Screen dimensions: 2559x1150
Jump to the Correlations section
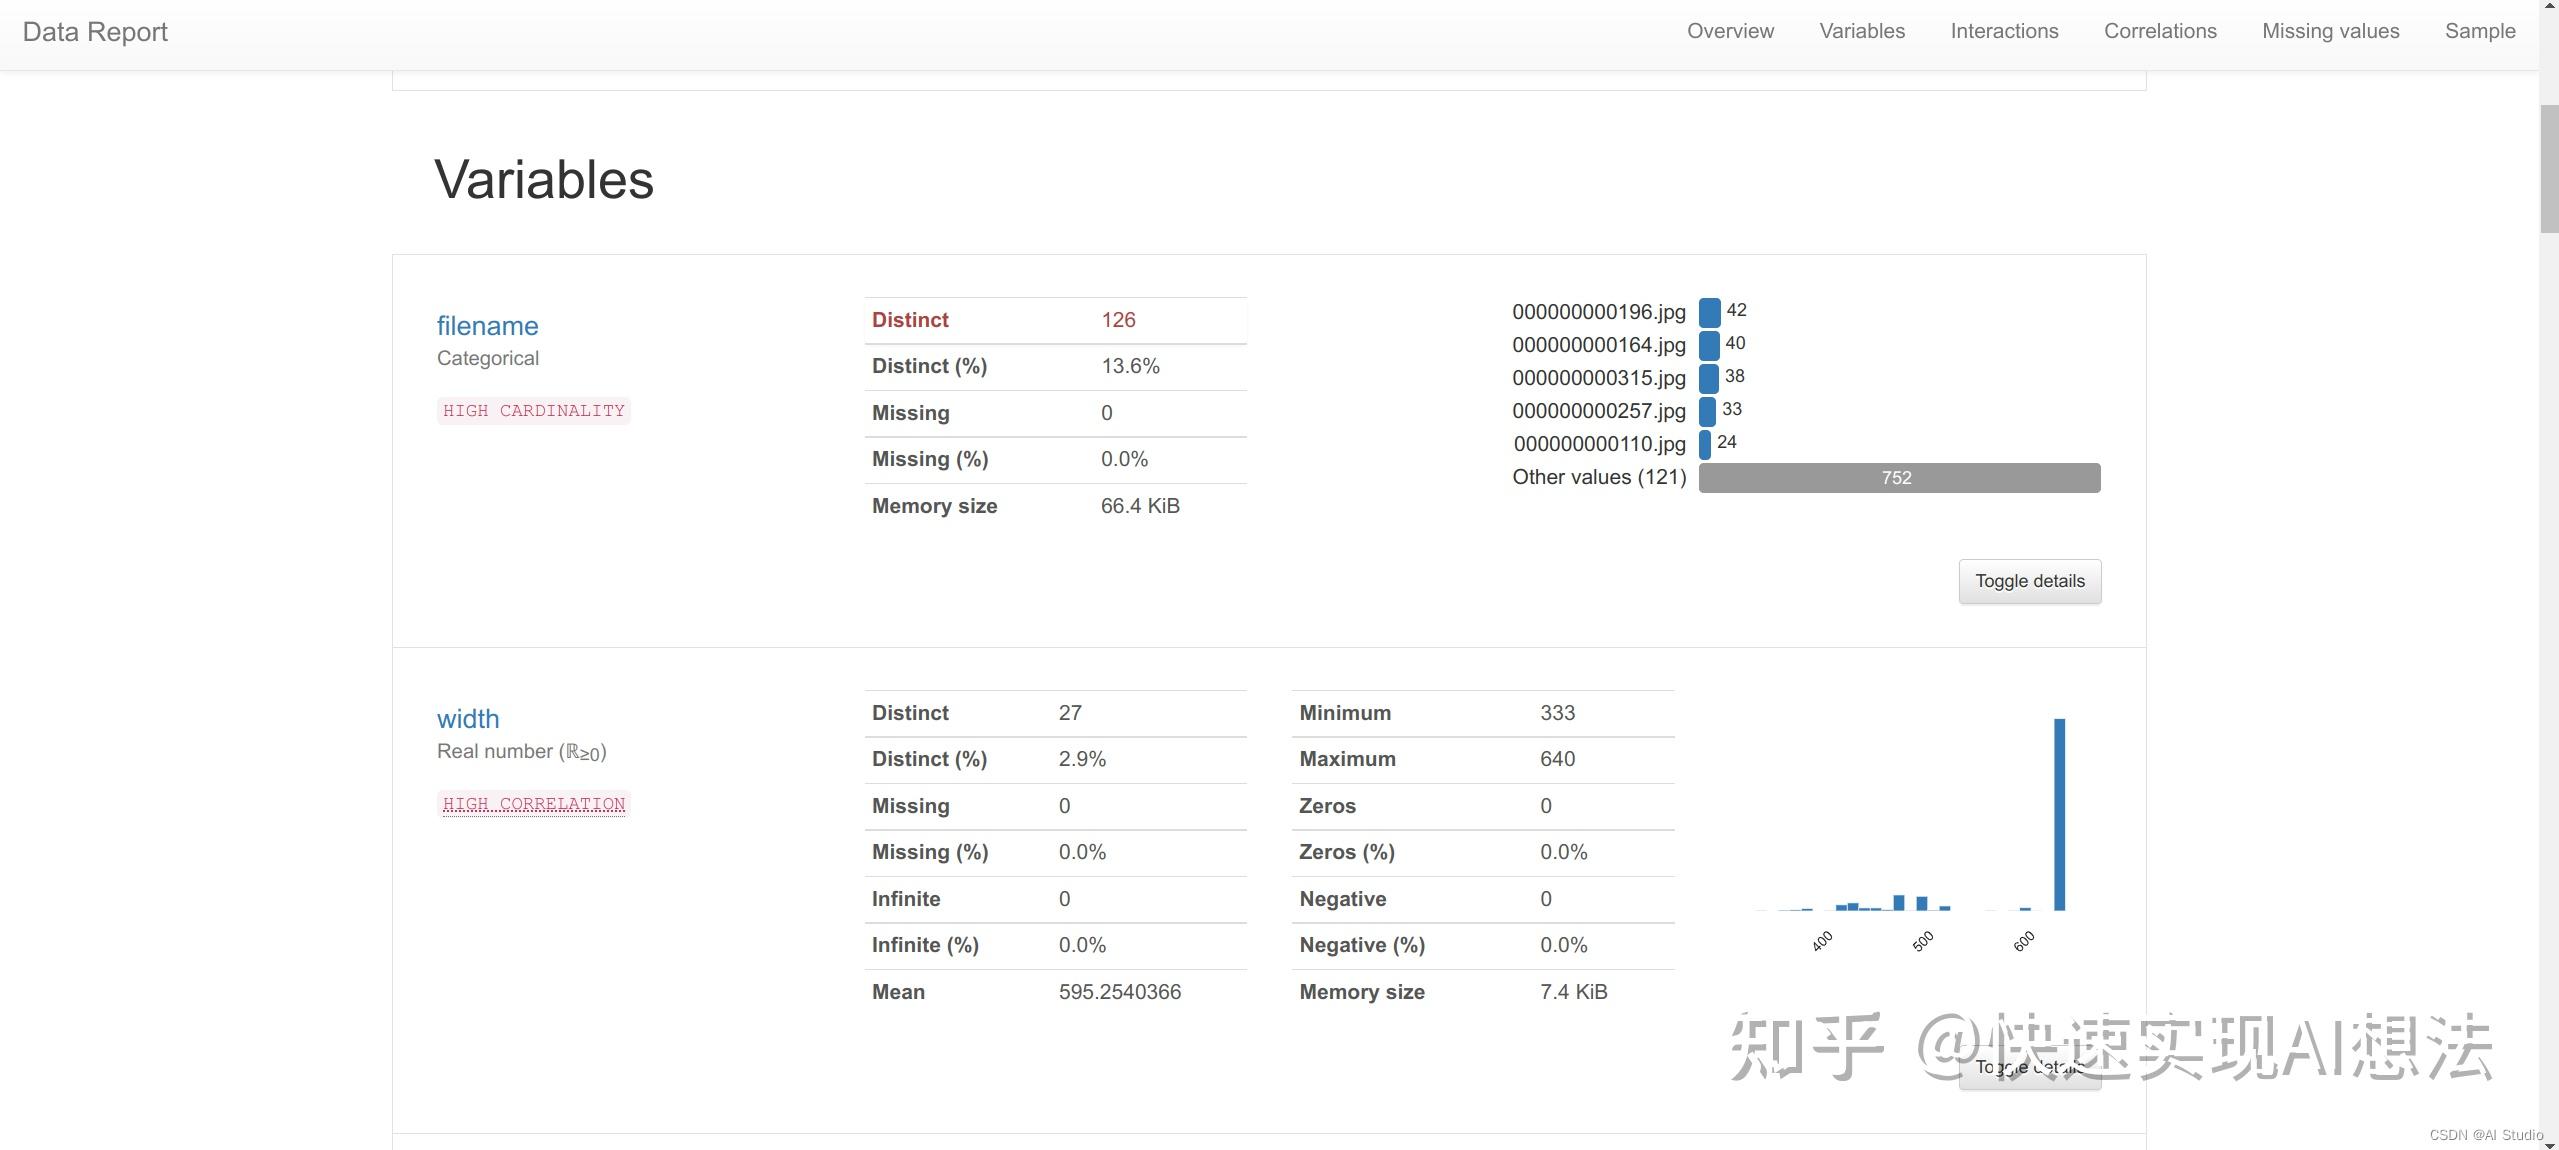[x=2160, y=31]
